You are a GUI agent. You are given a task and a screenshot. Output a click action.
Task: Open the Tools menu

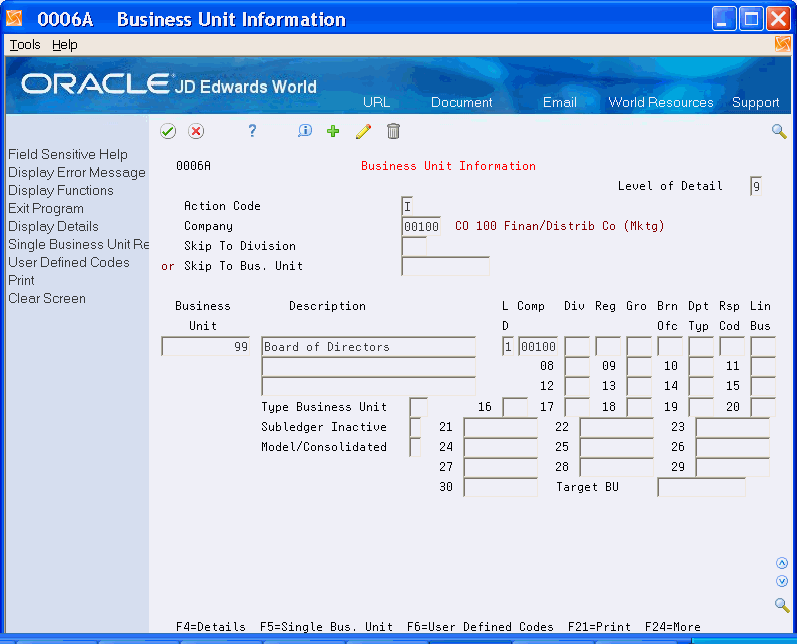25,45
